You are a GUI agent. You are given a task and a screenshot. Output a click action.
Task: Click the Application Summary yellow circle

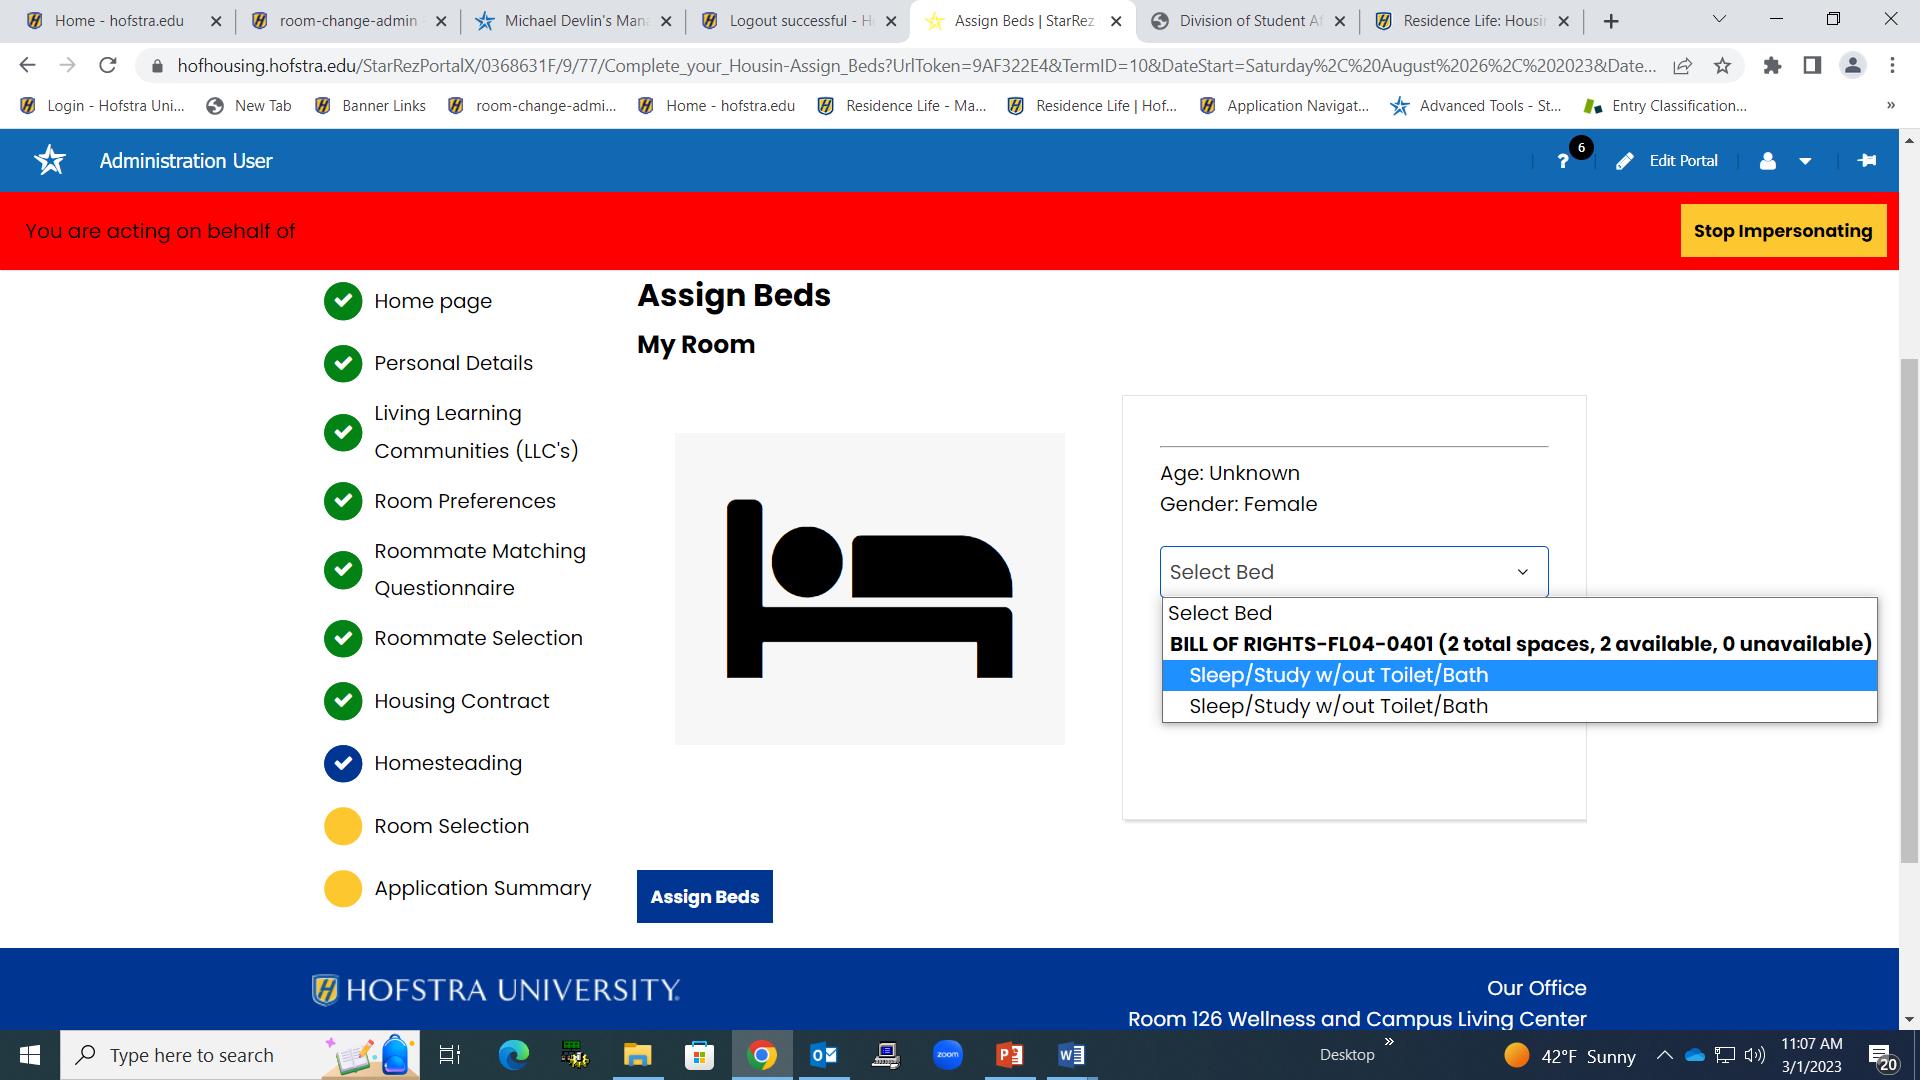click(343, 888)
